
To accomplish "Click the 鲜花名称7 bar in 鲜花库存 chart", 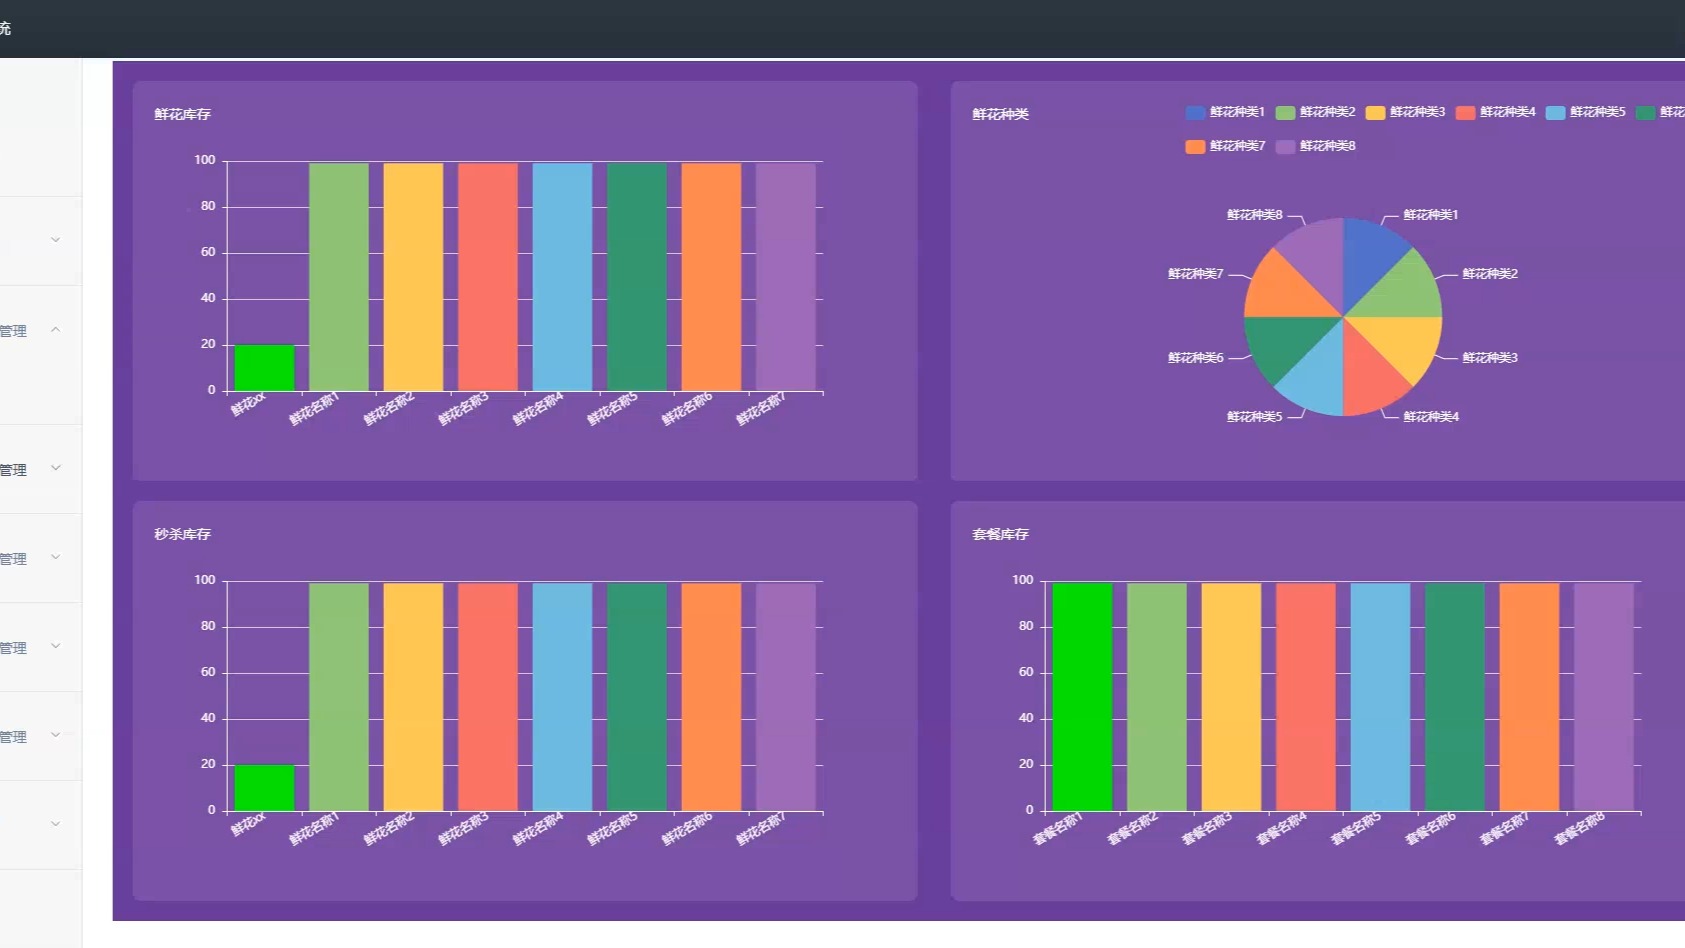I will (786, 277).
